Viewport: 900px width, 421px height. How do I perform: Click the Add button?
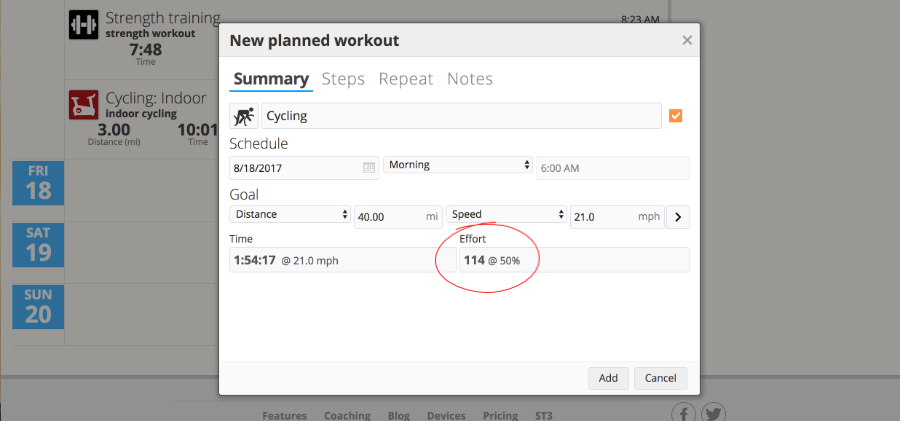[608, 378]
